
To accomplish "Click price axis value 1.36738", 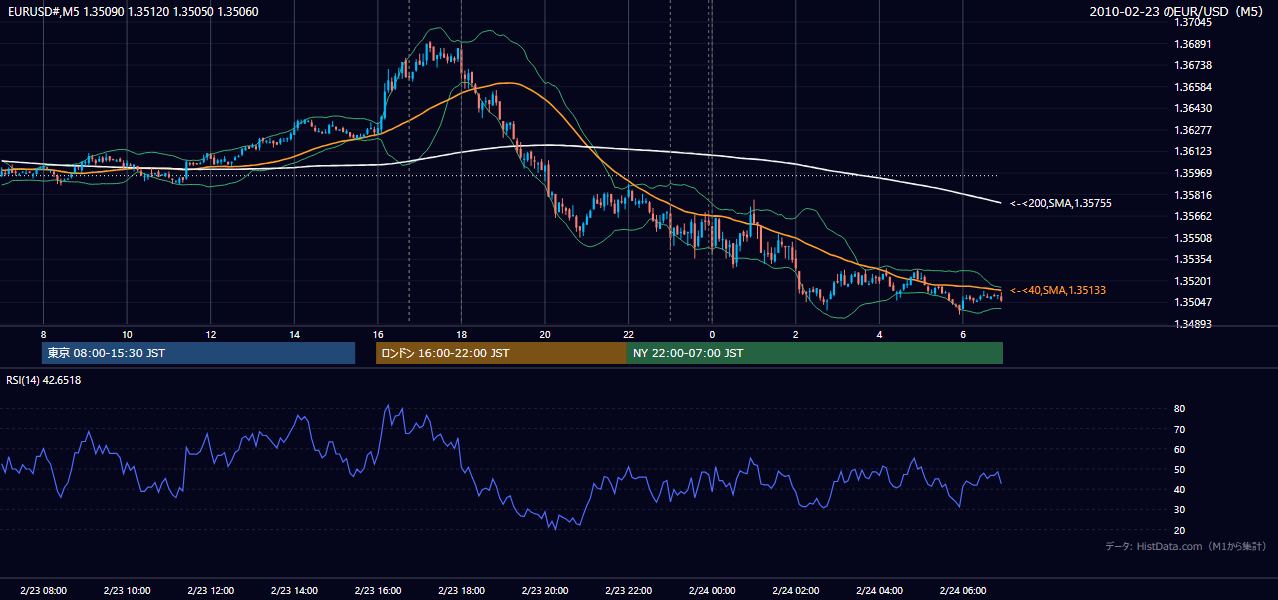I will [1194, 65].
